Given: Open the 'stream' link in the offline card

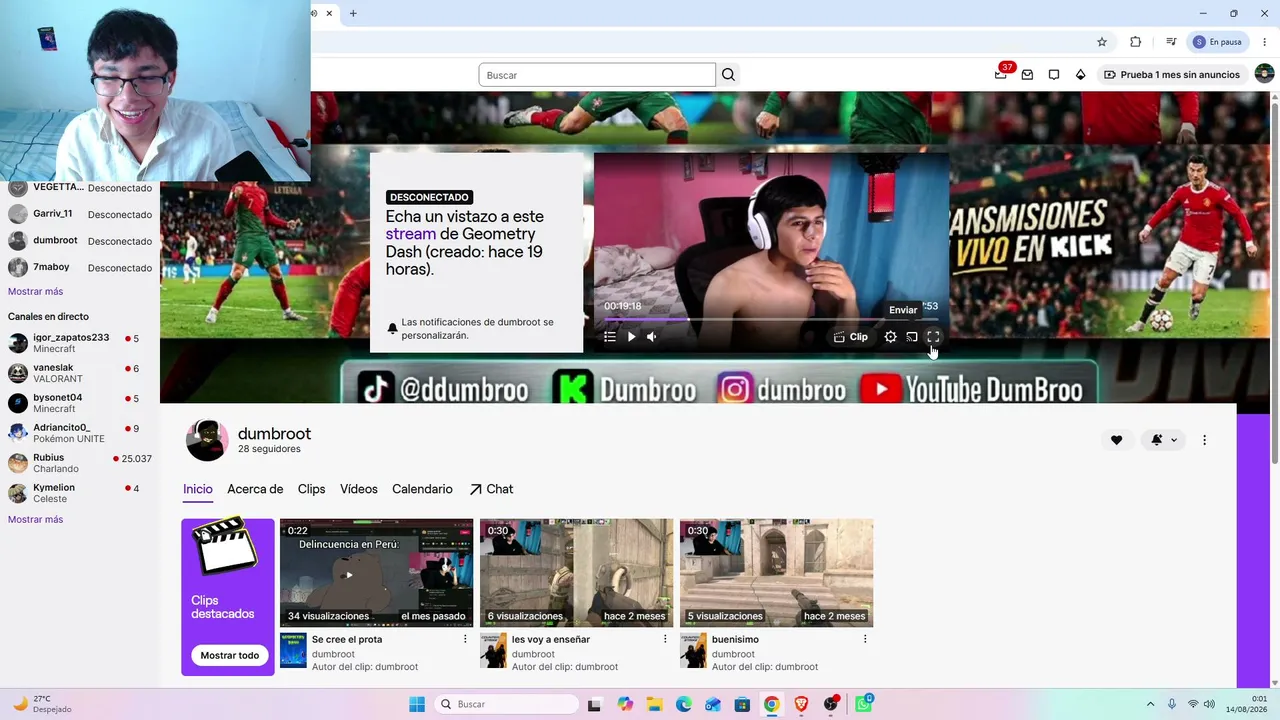Looking at the screenshot, I should [x=411, y=234].
